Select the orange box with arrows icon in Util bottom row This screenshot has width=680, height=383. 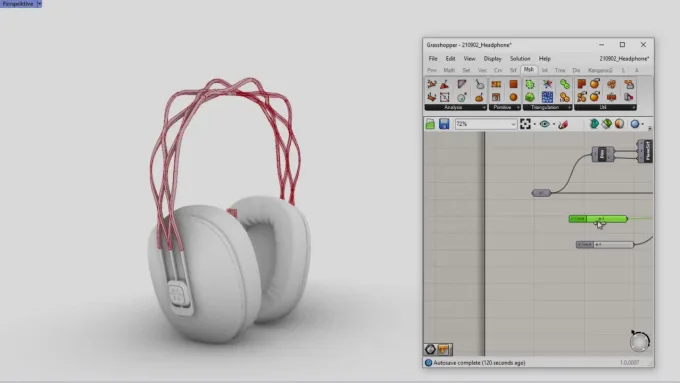[611, 97]
